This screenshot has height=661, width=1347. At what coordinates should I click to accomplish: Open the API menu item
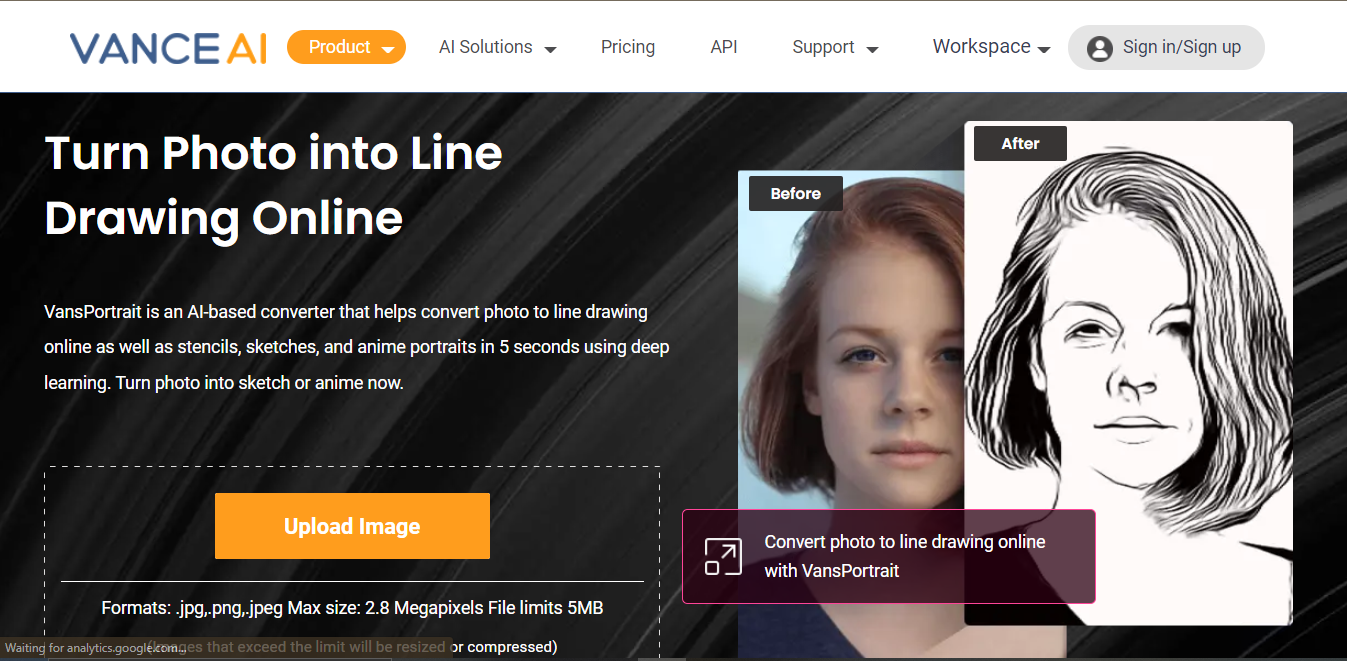point(724,47)
